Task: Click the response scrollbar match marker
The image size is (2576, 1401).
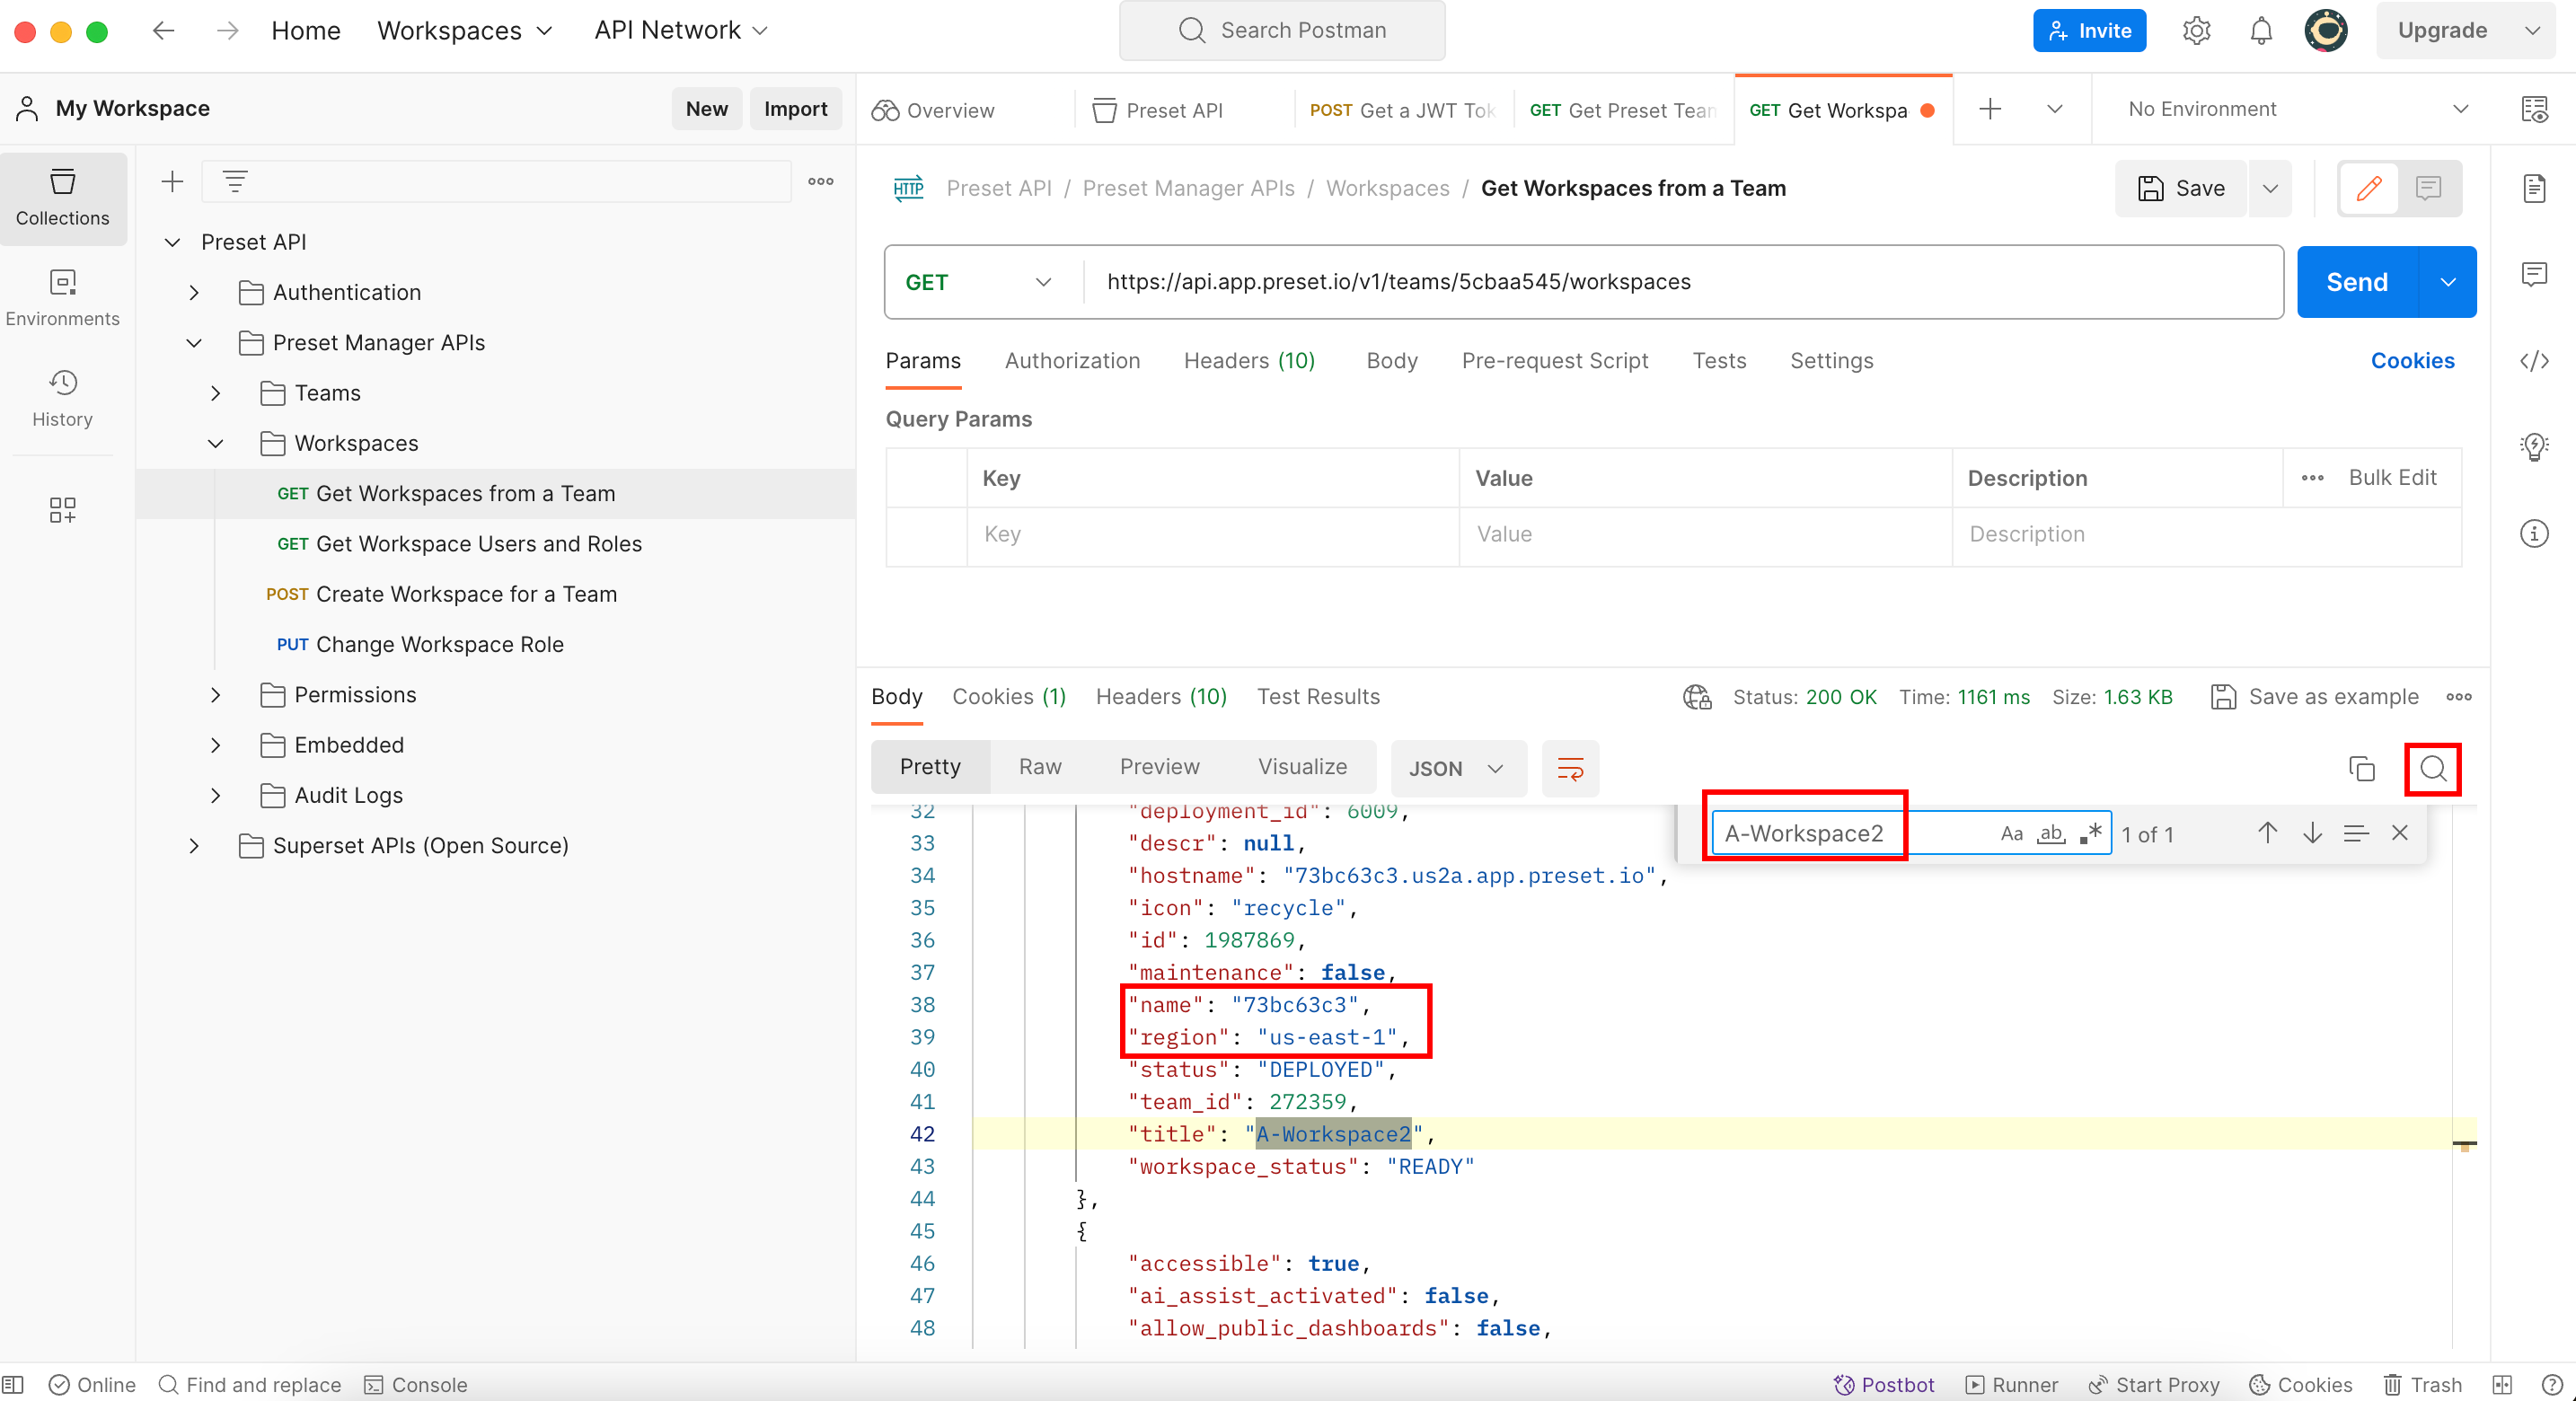Action: point(2464,1144)
